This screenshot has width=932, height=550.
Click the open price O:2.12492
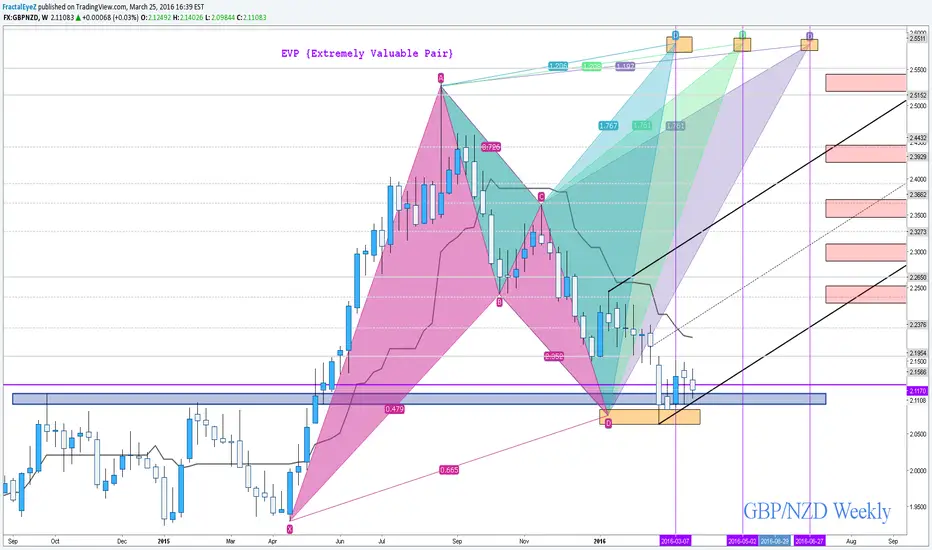tap(156, 17)
